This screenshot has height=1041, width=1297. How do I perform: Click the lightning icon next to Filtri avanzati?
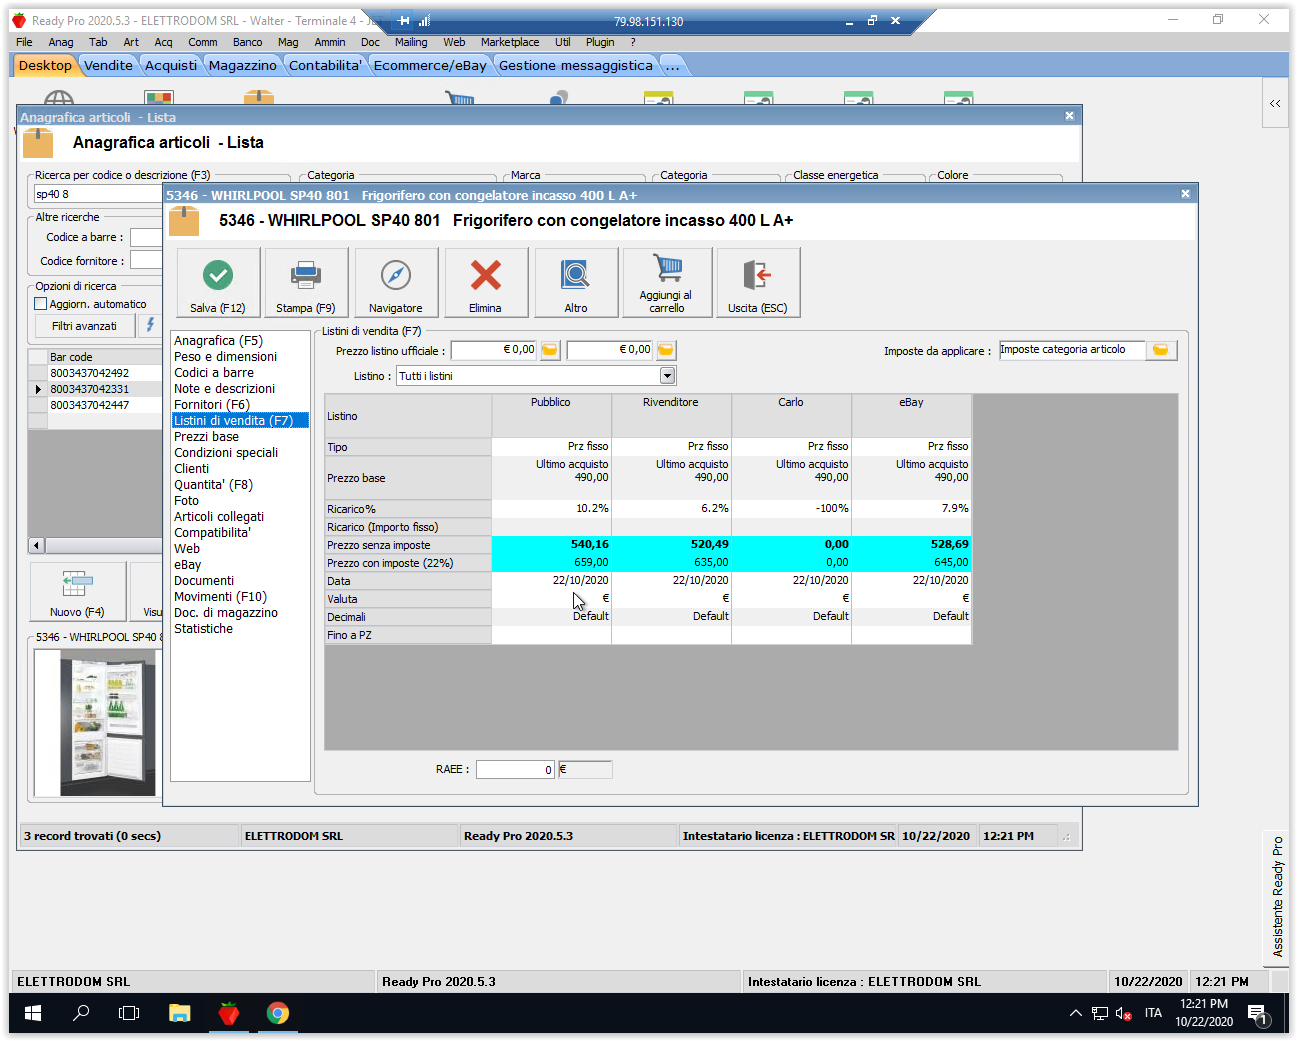(x=150, y=325)
